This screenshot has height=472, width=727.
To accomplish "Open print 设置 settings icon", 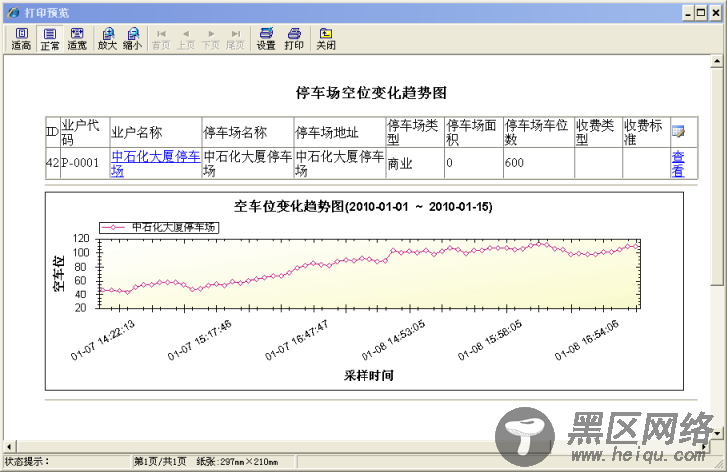I will (266, 39).
